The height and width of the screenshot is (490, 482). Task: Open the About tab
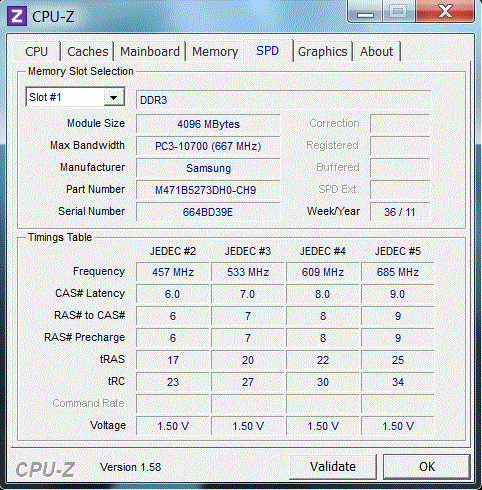[377, 51]
